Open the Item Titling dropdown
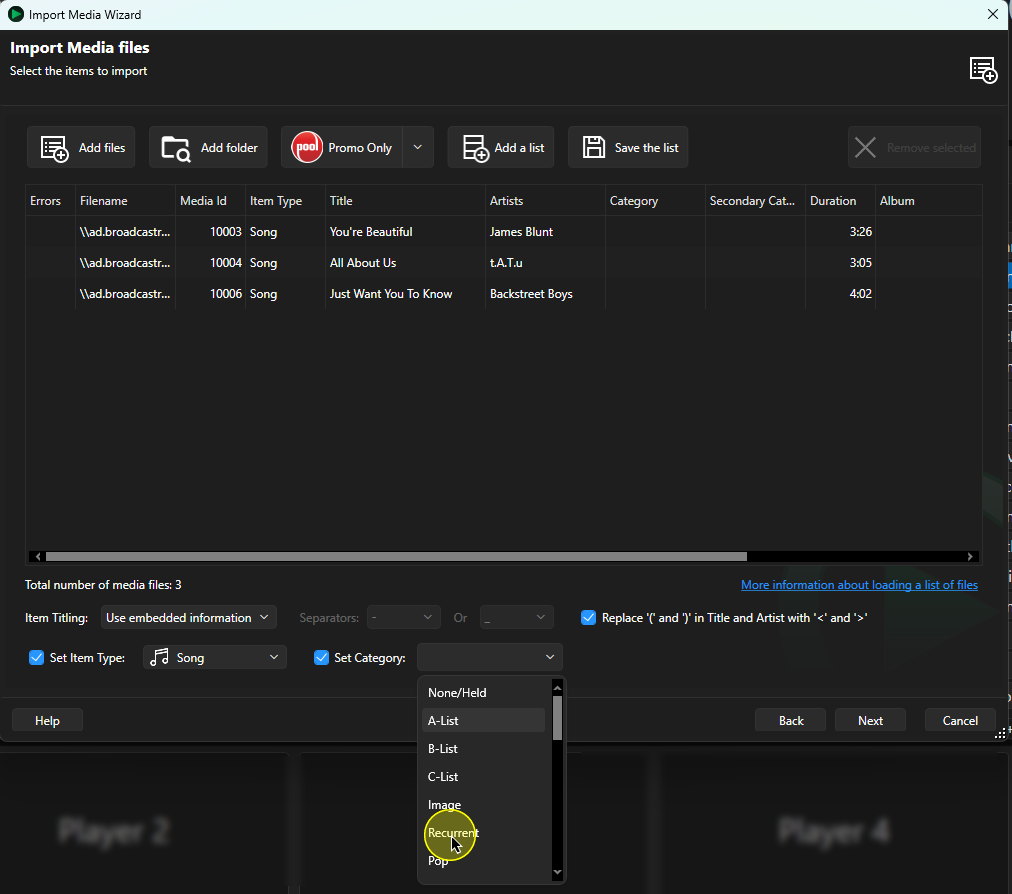The width and height of the screenshot is (1012, 894). [188, 618]
